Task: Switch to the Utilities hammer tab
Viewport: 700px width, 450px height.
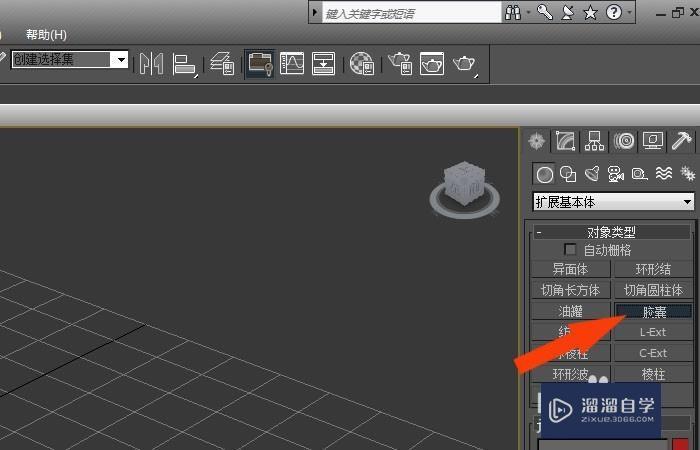Action: pyautogui.click(x=682, y=141)
